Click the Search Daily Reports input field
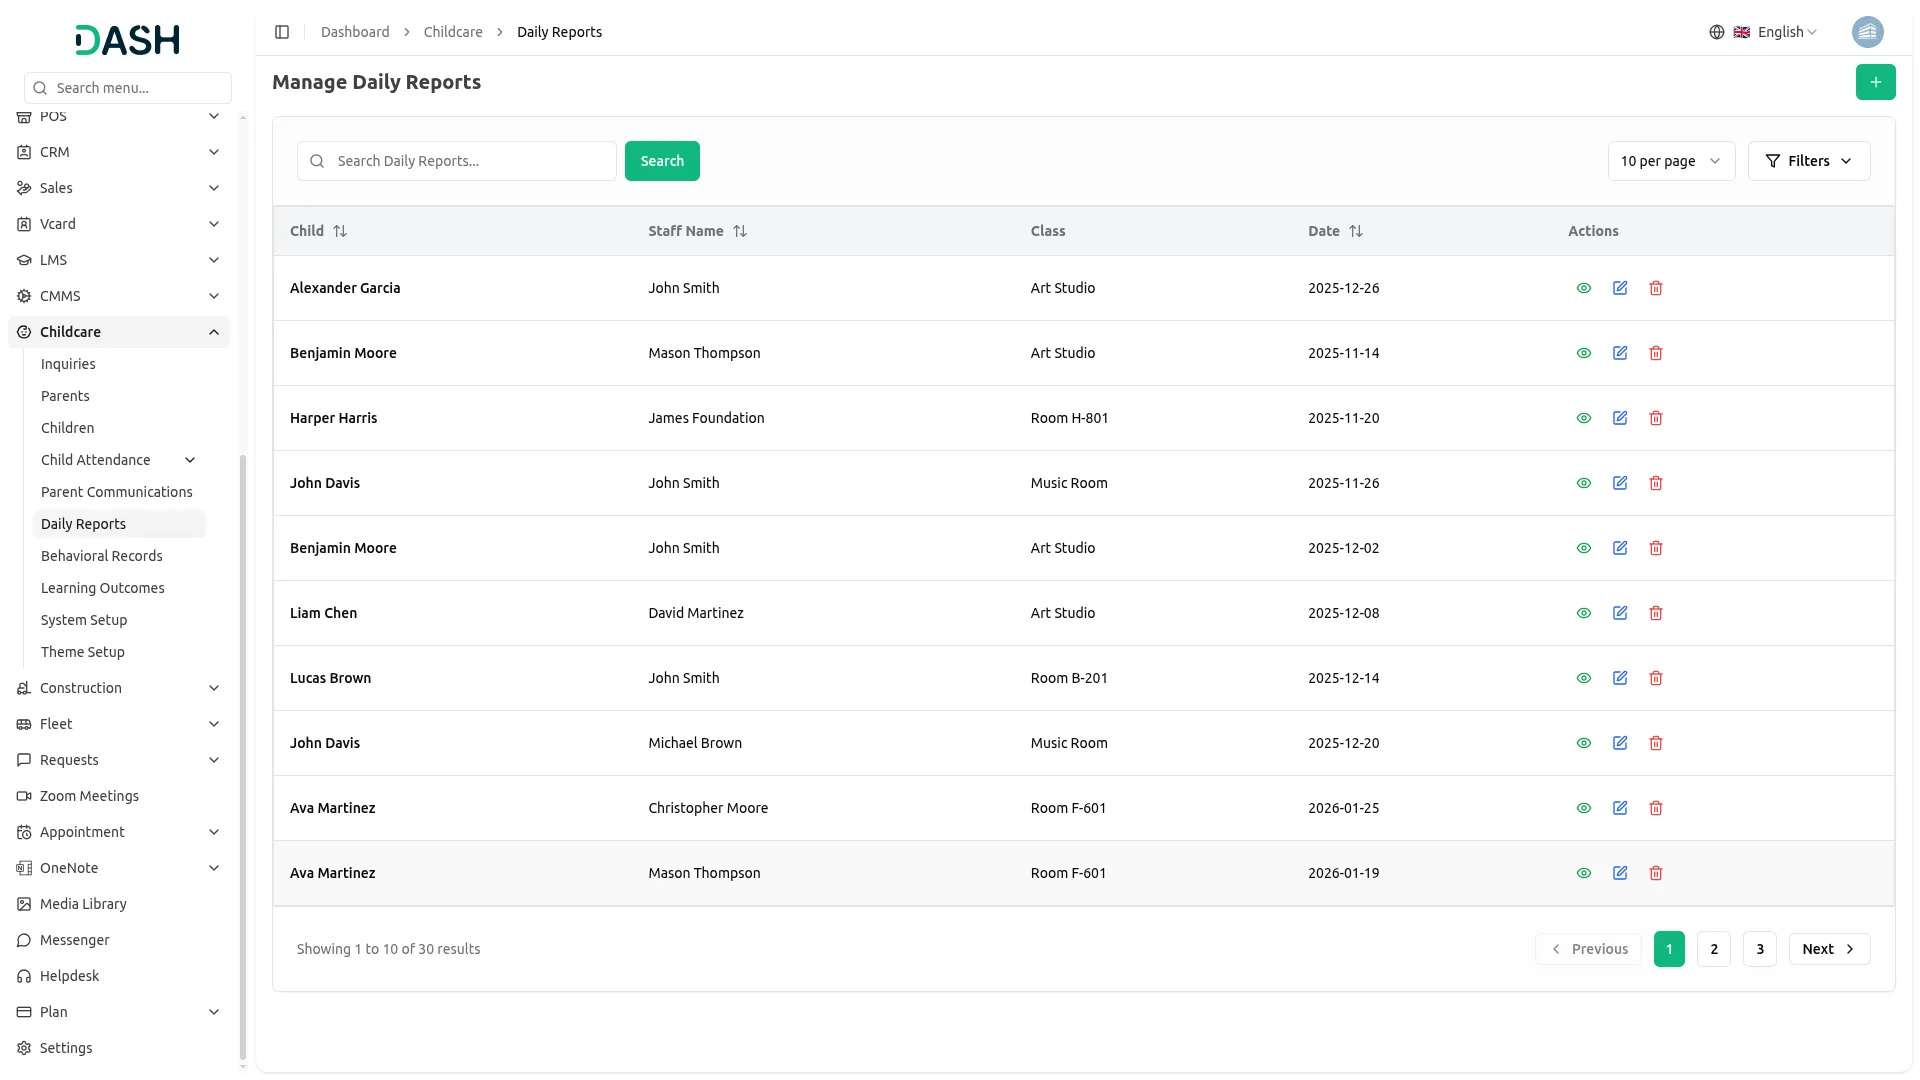The image size is (1920, 1080). 470,161
